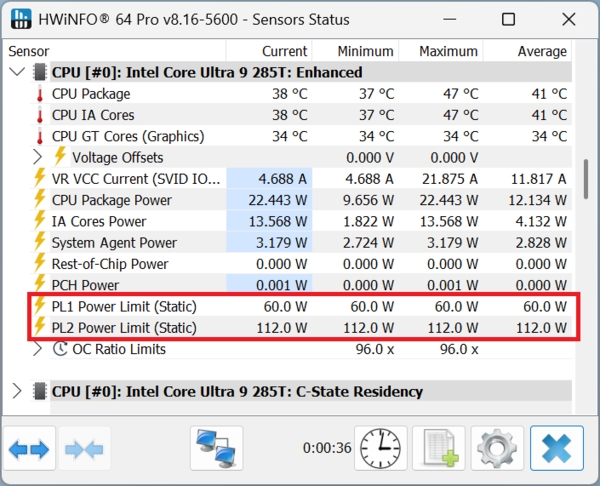The width and height of the screenshot is (600, 486).
Task: Click the PCH Power lightning icon
Action: click(40, 284)
